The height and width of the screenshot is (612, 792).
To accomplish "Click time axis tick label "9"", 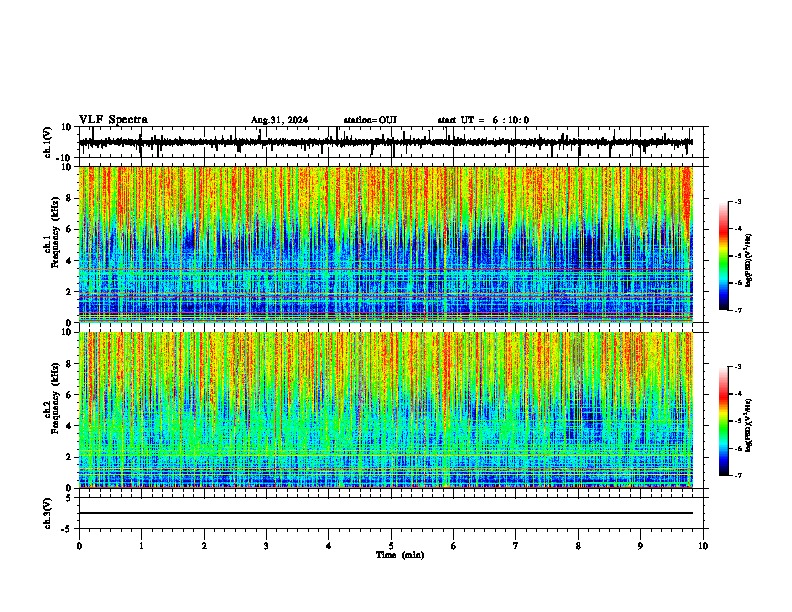I will [x=640, y=546].
